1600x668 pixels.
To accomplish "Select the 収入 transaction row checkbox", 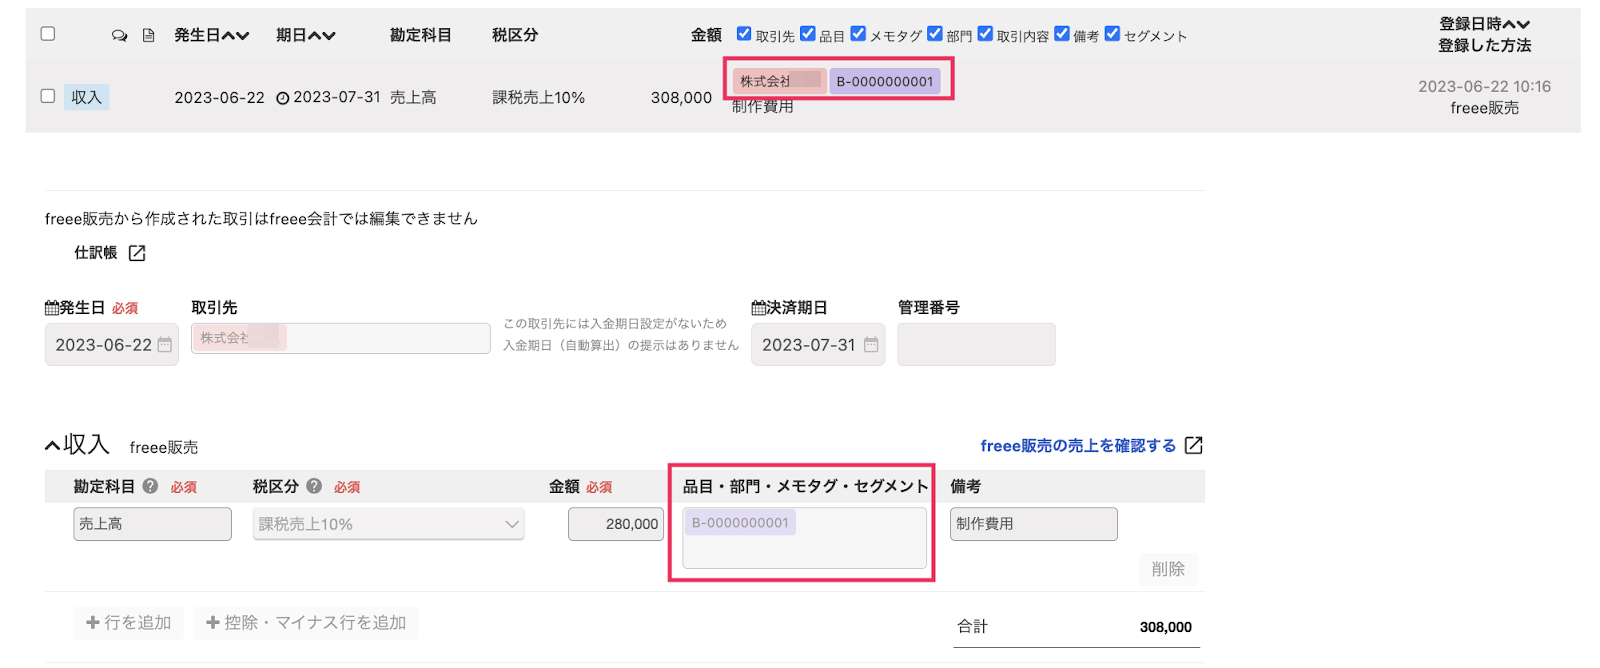I will coord(47,96).
